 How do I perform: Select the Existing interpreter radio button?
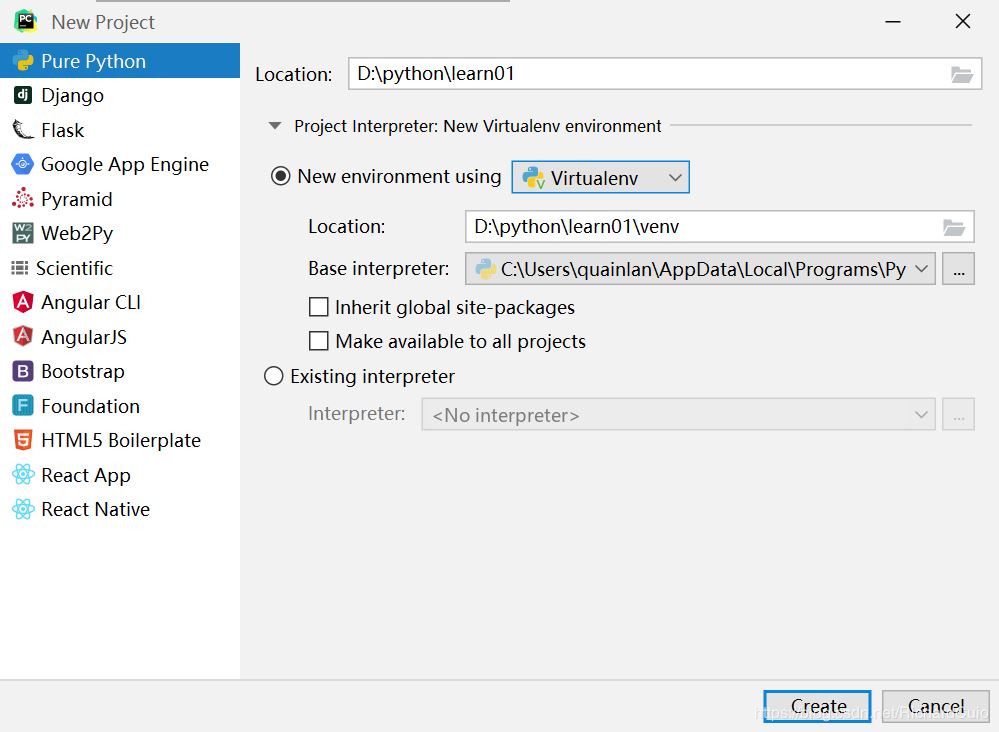pyautogui.click(x=274, y=377)
